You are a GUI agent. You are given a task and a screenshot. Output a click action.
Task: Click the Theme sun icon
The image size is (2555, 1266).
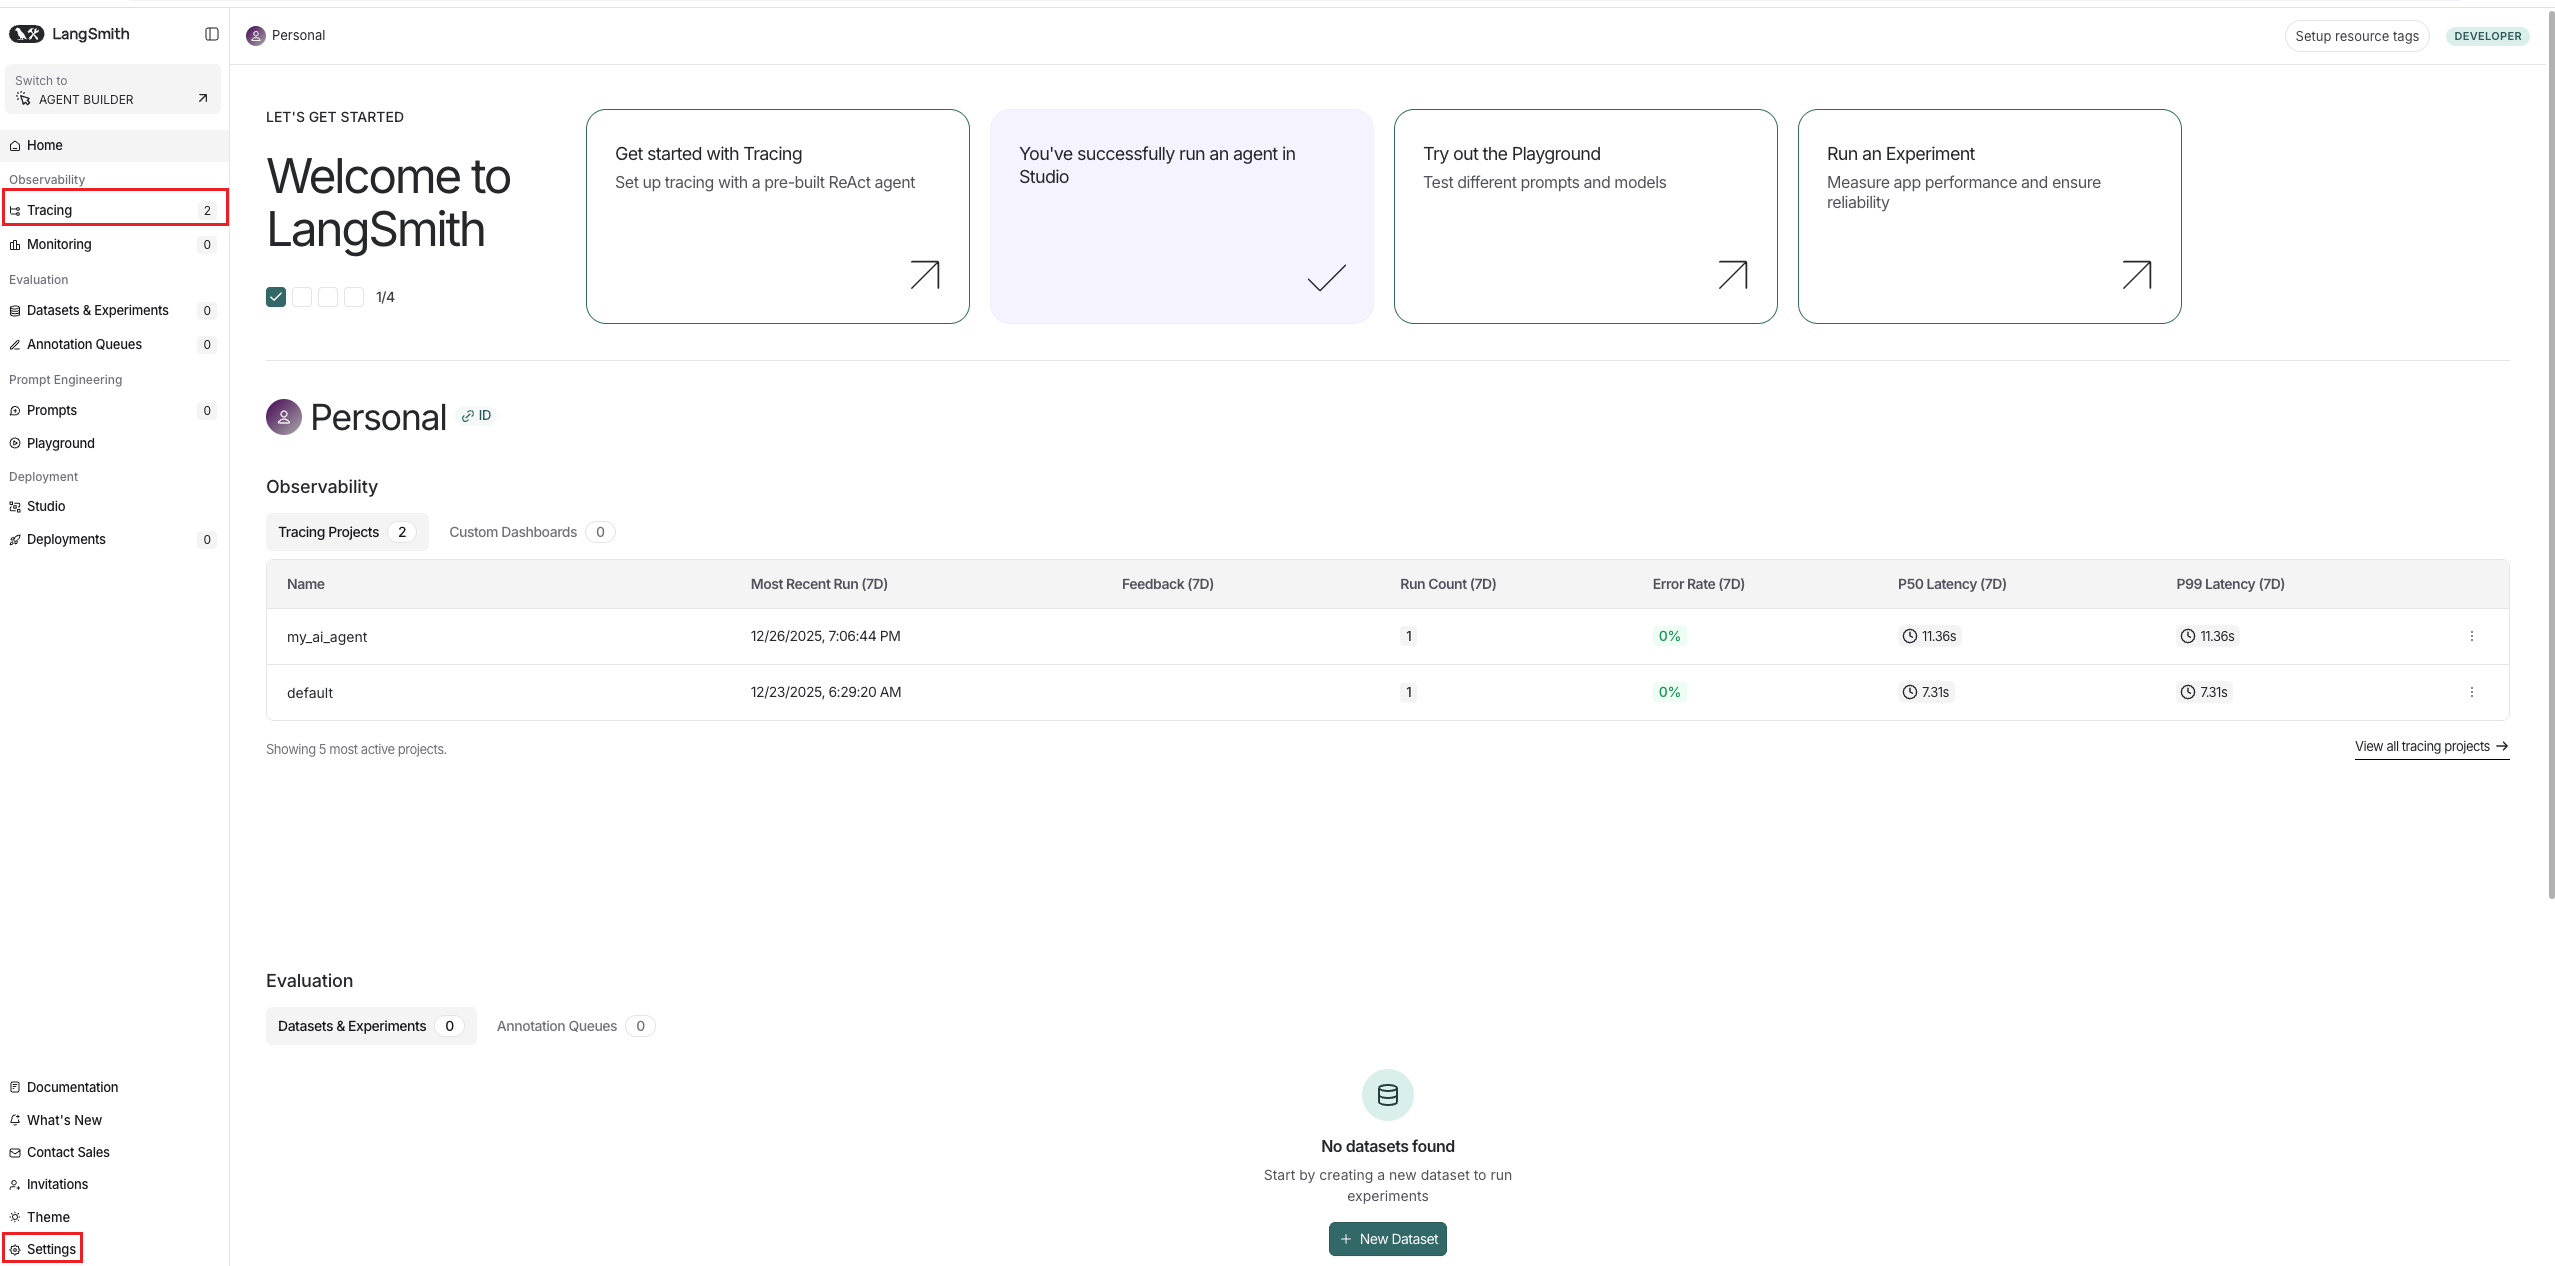[15, 1217]
